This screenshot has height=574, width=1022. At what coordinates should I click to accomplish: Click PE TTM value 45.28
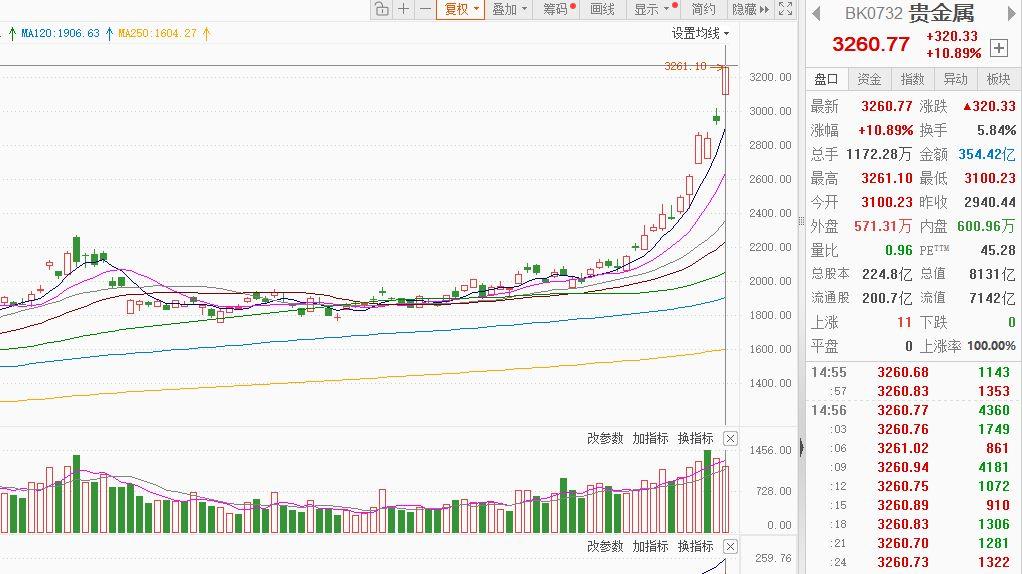point(998,250)
